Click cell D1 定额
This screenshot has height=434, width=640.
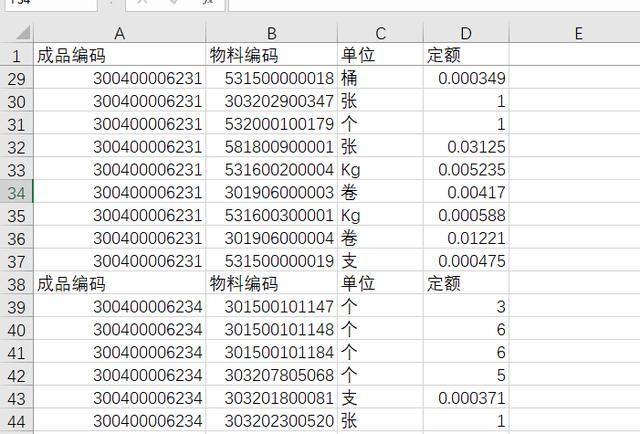point(466,55)
